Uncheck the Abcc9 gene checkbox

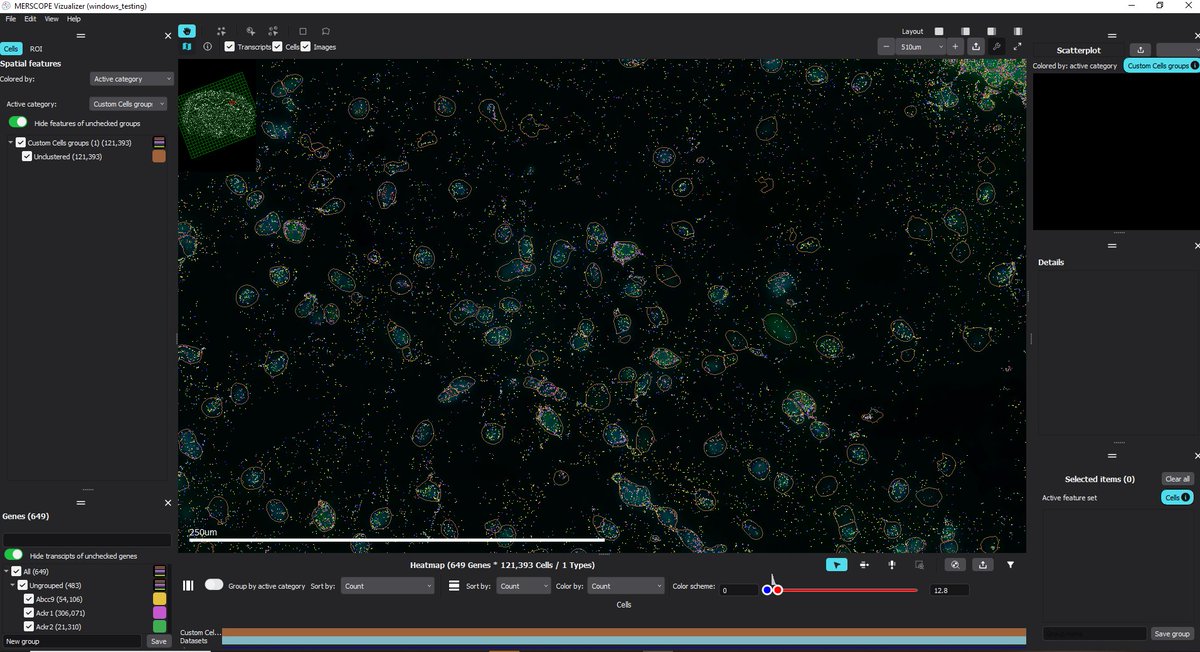click(x=28, y=599)
